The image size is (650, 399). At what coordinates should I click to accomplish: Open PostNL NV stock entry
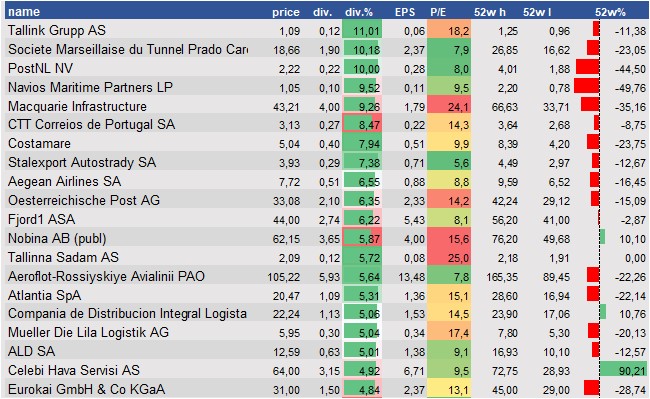click(x=40, y=68)
